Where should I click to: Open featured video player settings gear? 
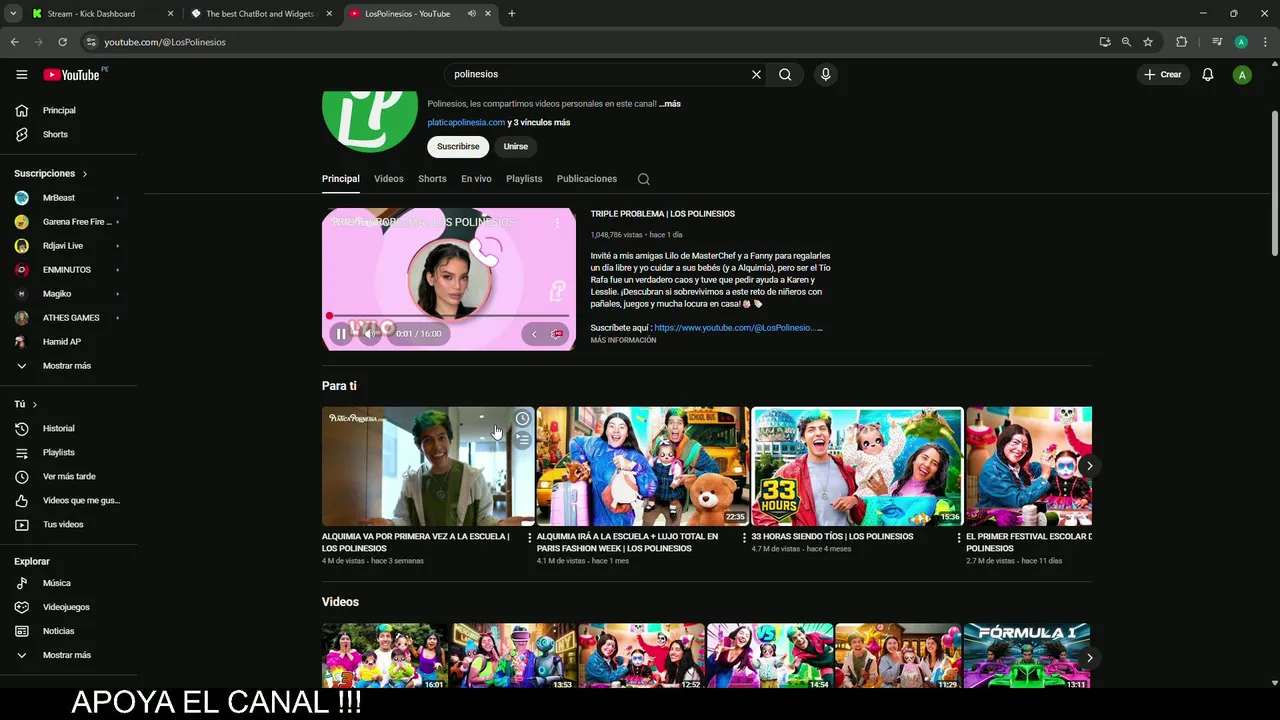pyautogui.click(x=557, y=334)
